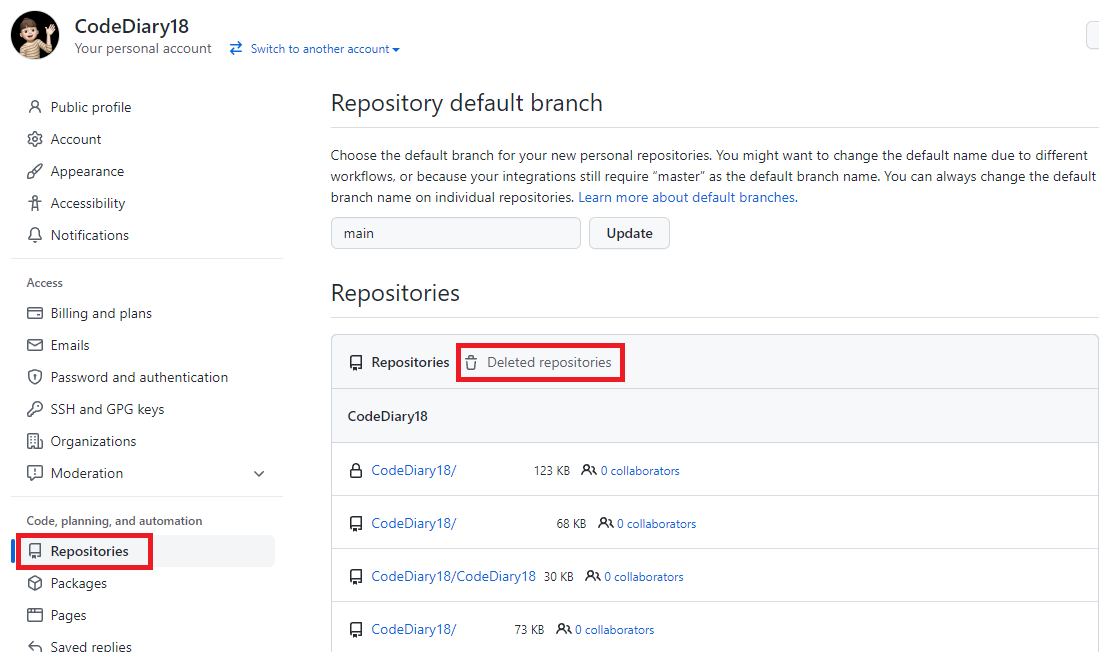Viewport: 1099px width, 652px height.
Task: Click the repo icon on the 68 KB row
Action: [356, 524]
